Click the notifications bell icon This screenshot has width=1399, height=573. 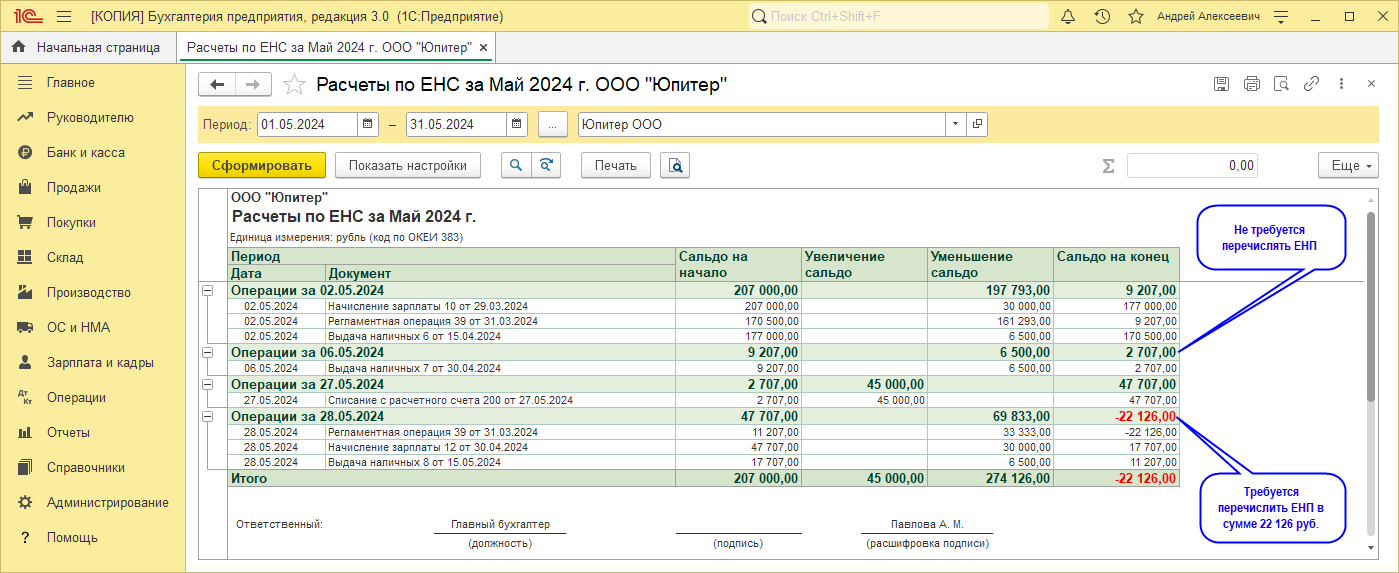pyautogui.click(x=1068, y=17)
